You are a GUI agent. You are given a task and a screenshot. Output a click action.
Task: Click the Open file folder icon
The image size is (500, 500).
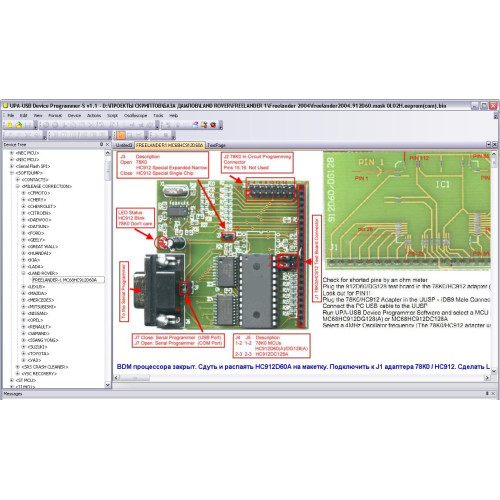coord(19,125)
